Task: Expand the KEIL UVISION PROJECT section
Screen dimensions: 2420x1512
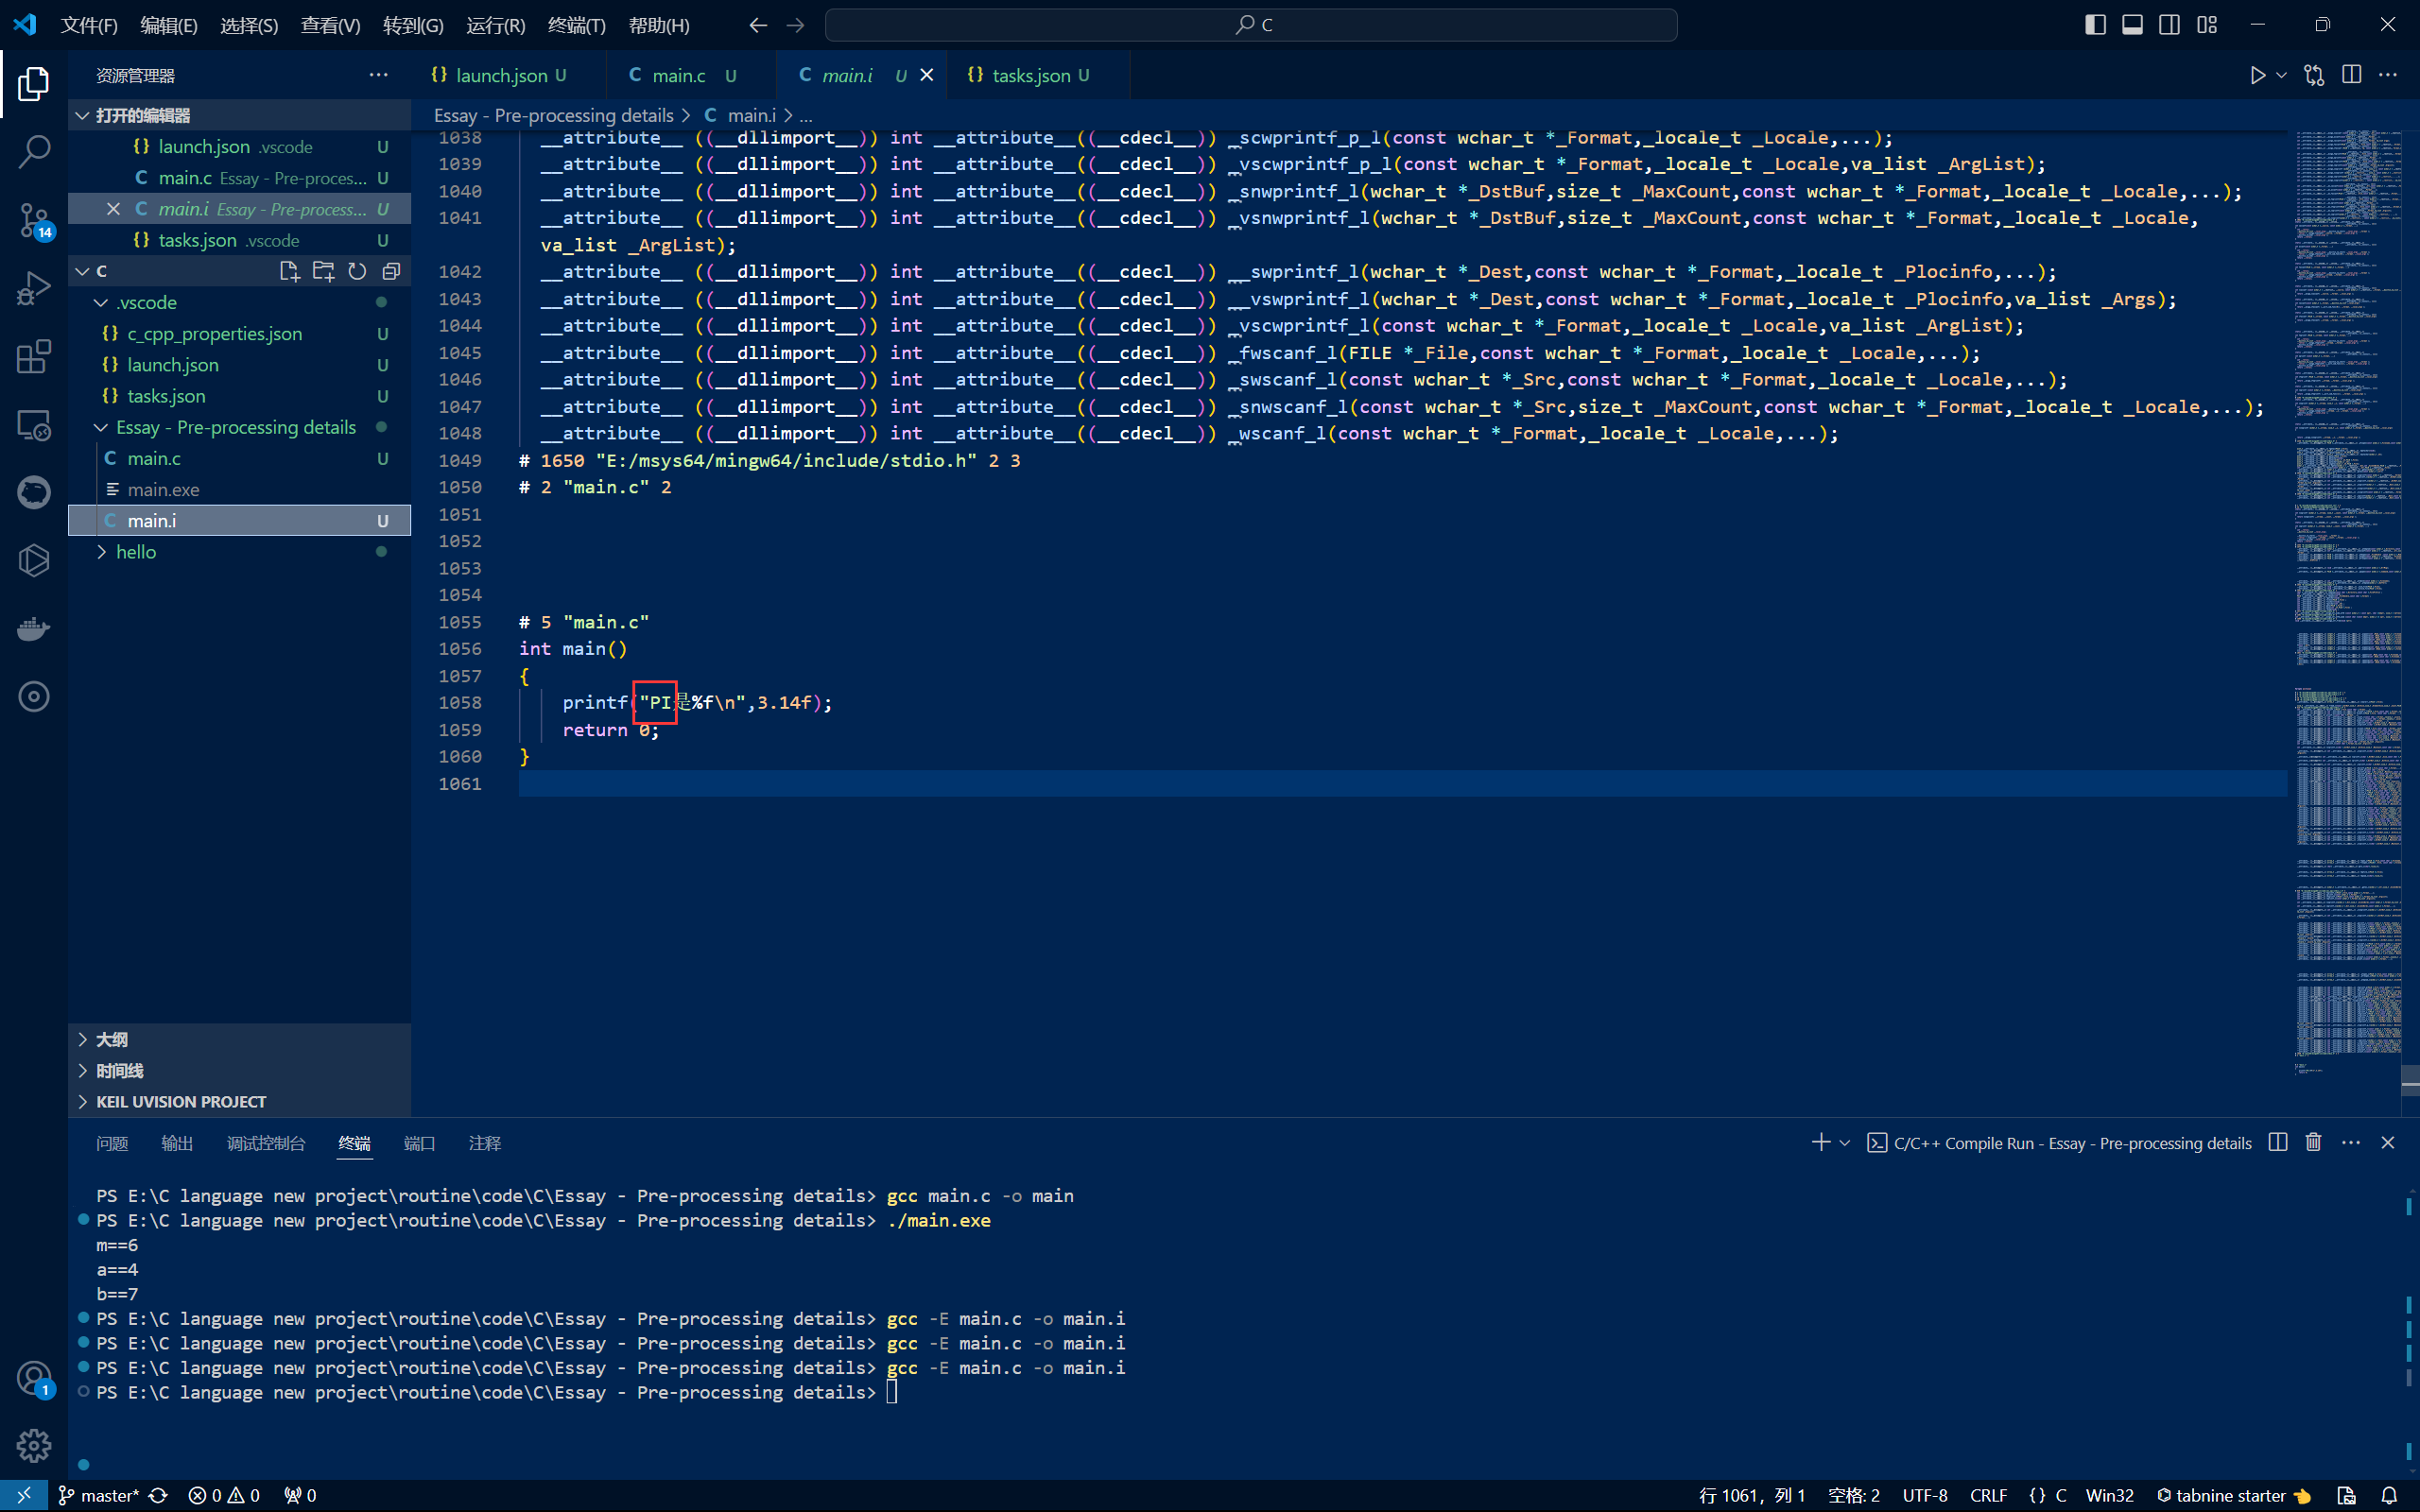Action: [240, 1101]
